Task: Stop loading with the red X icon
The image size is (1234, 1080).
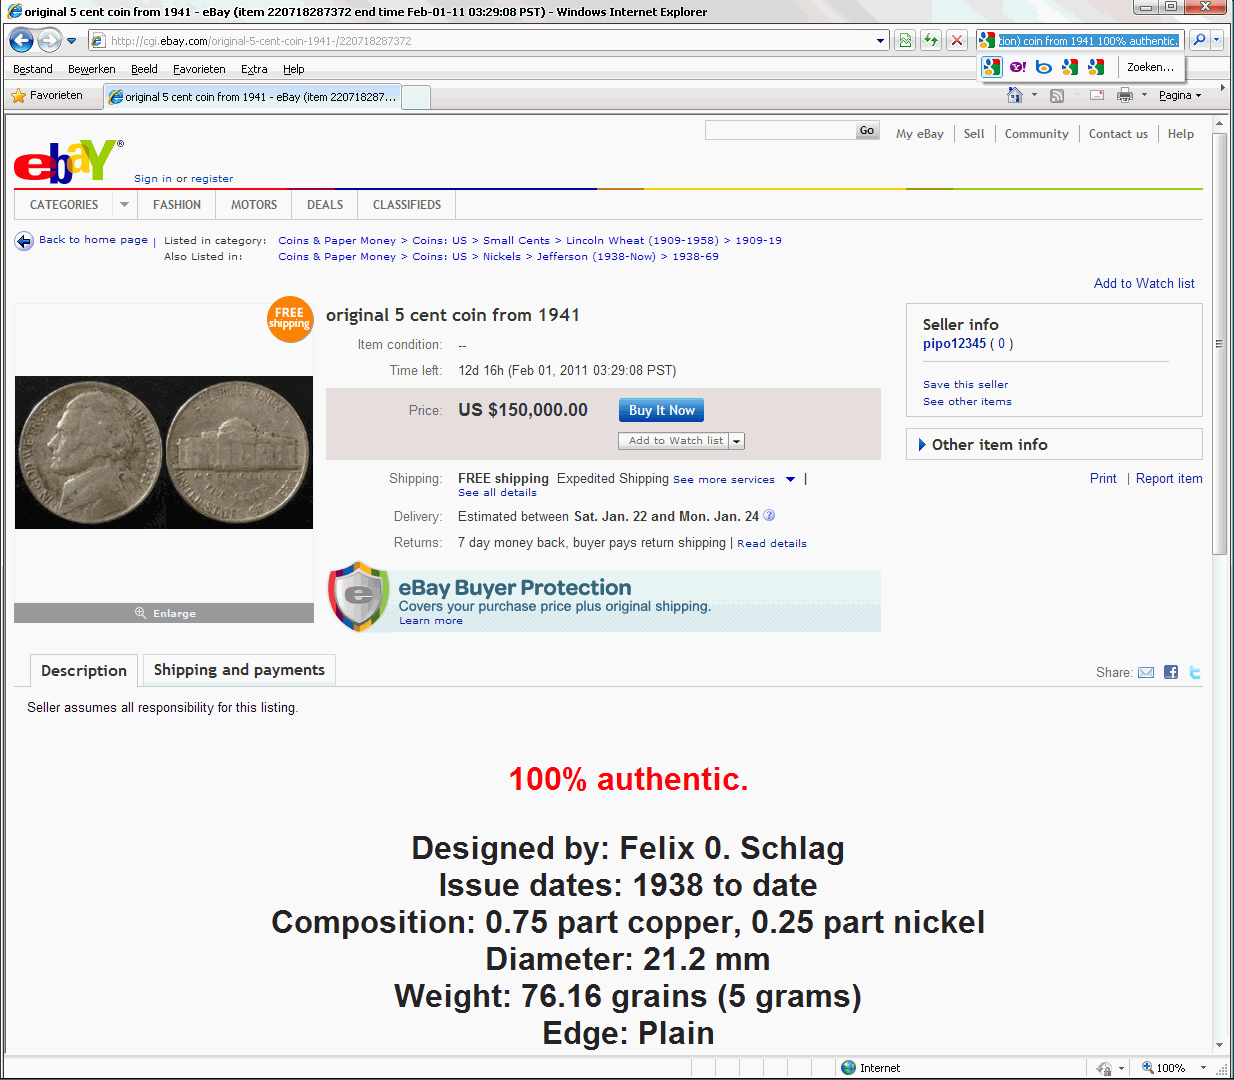Action: [x=957, y=41]
